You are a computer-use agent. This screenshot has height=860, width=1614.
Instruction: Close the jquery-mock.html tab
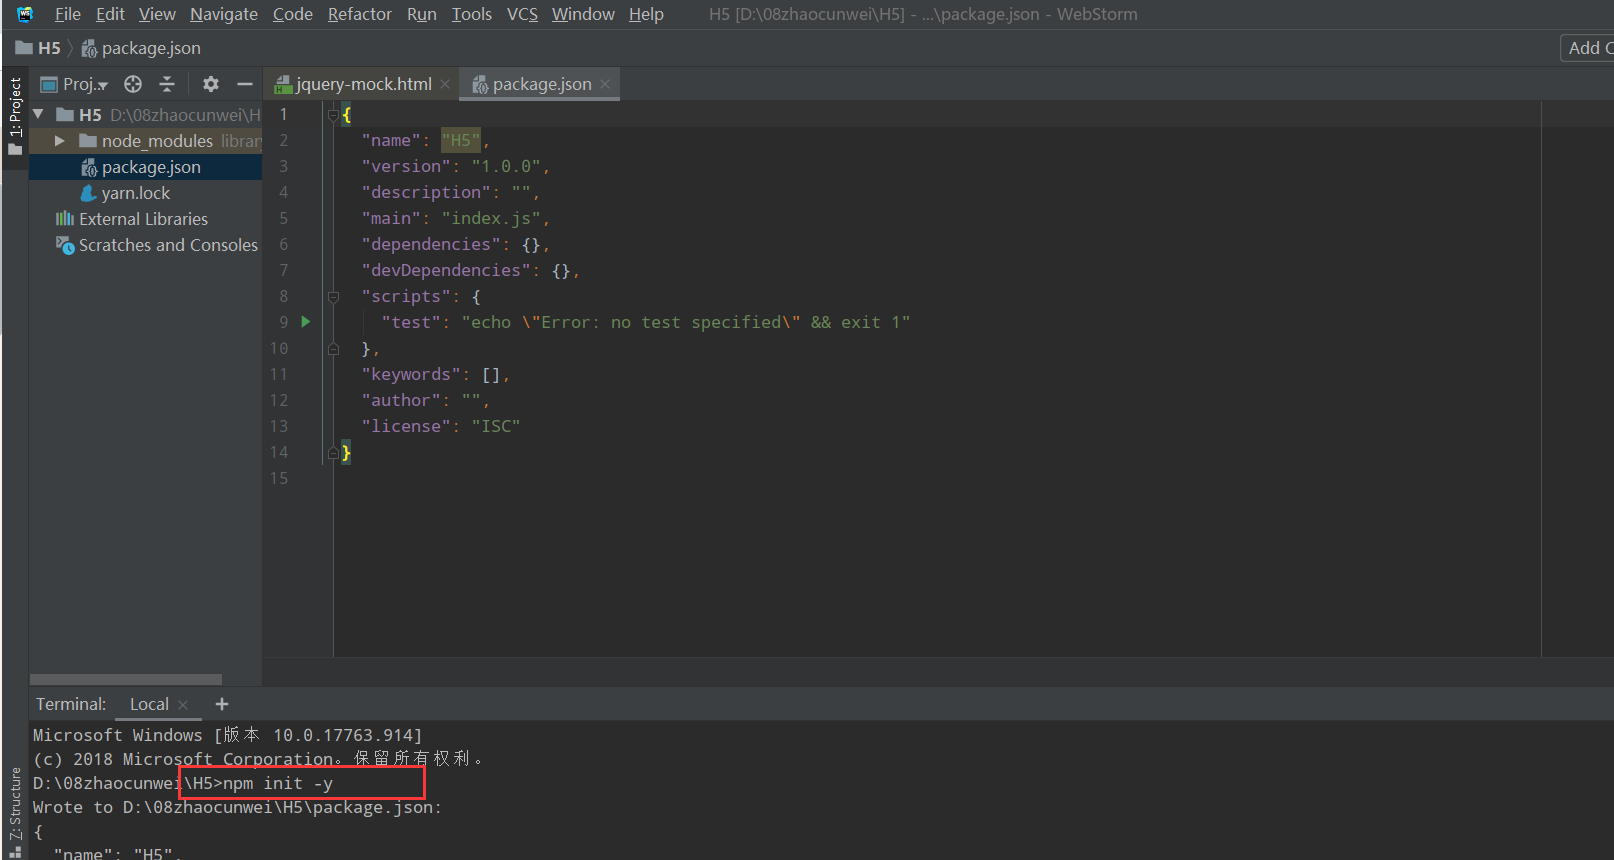[445, 84]
